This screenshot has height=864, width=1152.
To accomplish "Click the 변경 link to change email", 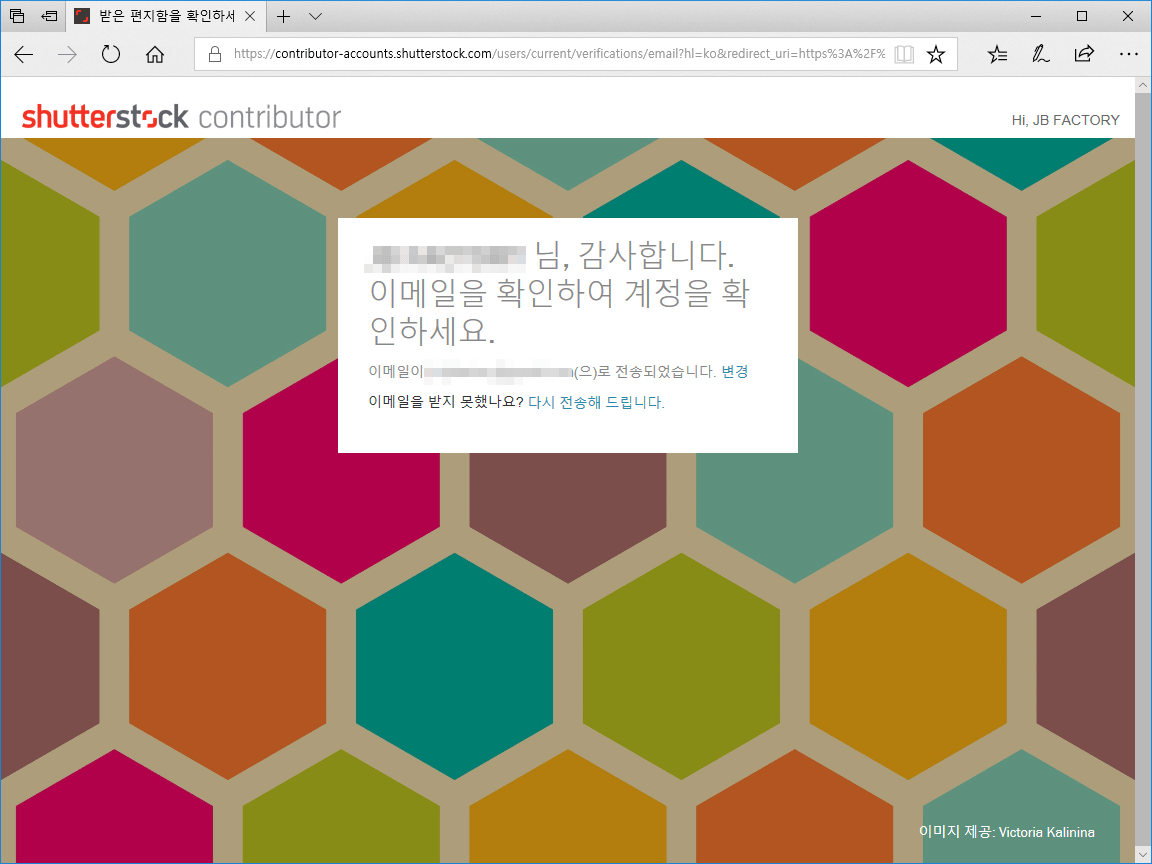I will tap(735, 372).
